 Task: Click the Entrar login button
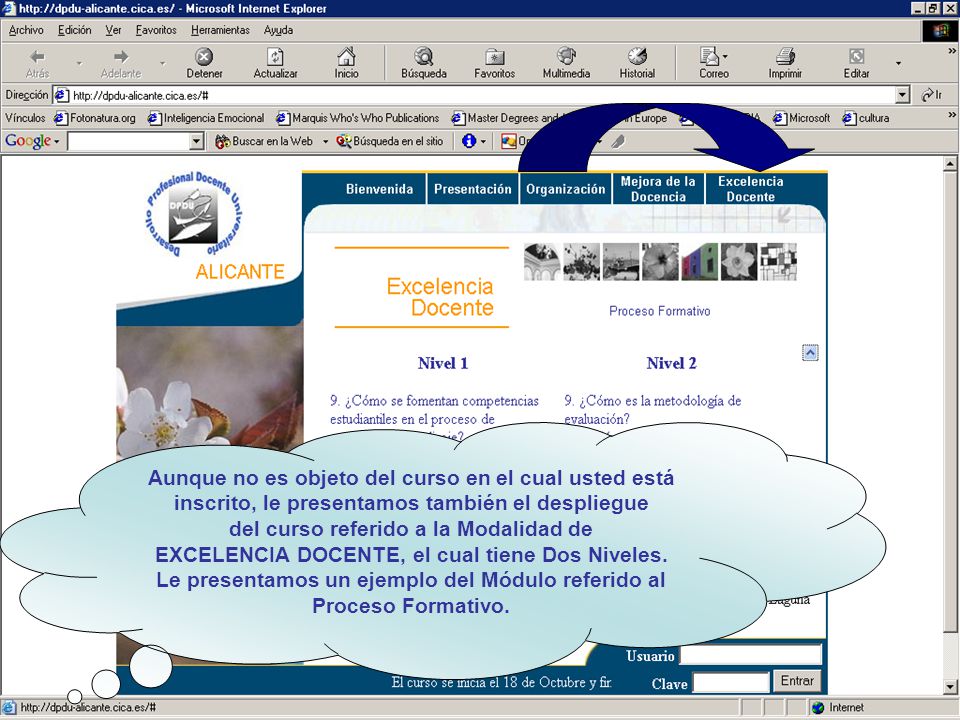pyautogui.click(x=797, y=681)
